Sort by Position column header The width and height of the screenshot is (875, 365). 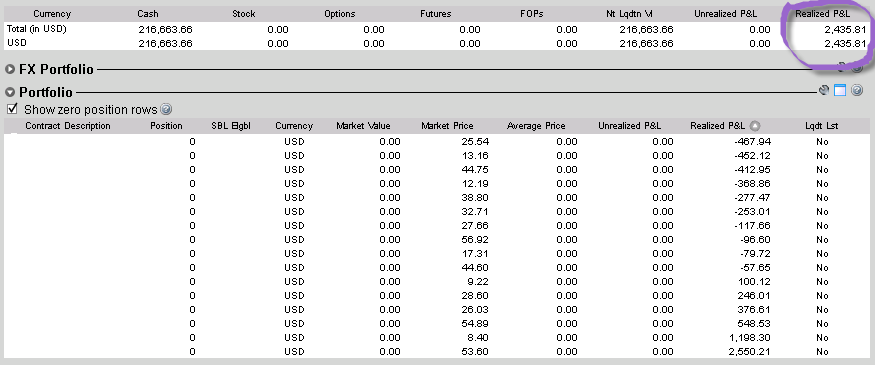pos(166,126)
